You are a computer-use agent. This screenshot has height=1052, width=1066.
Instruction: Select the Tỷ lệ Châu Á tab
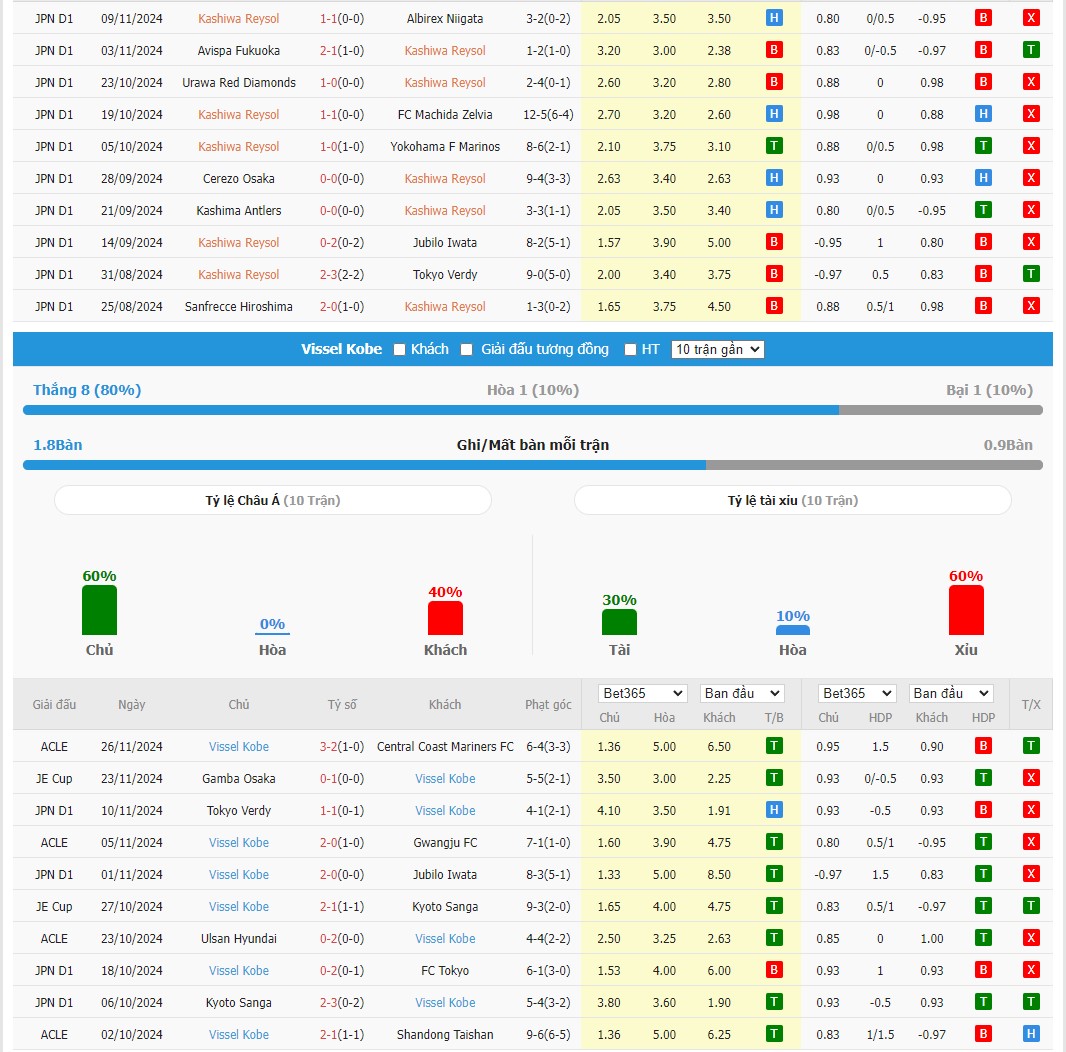click(273, 500)
